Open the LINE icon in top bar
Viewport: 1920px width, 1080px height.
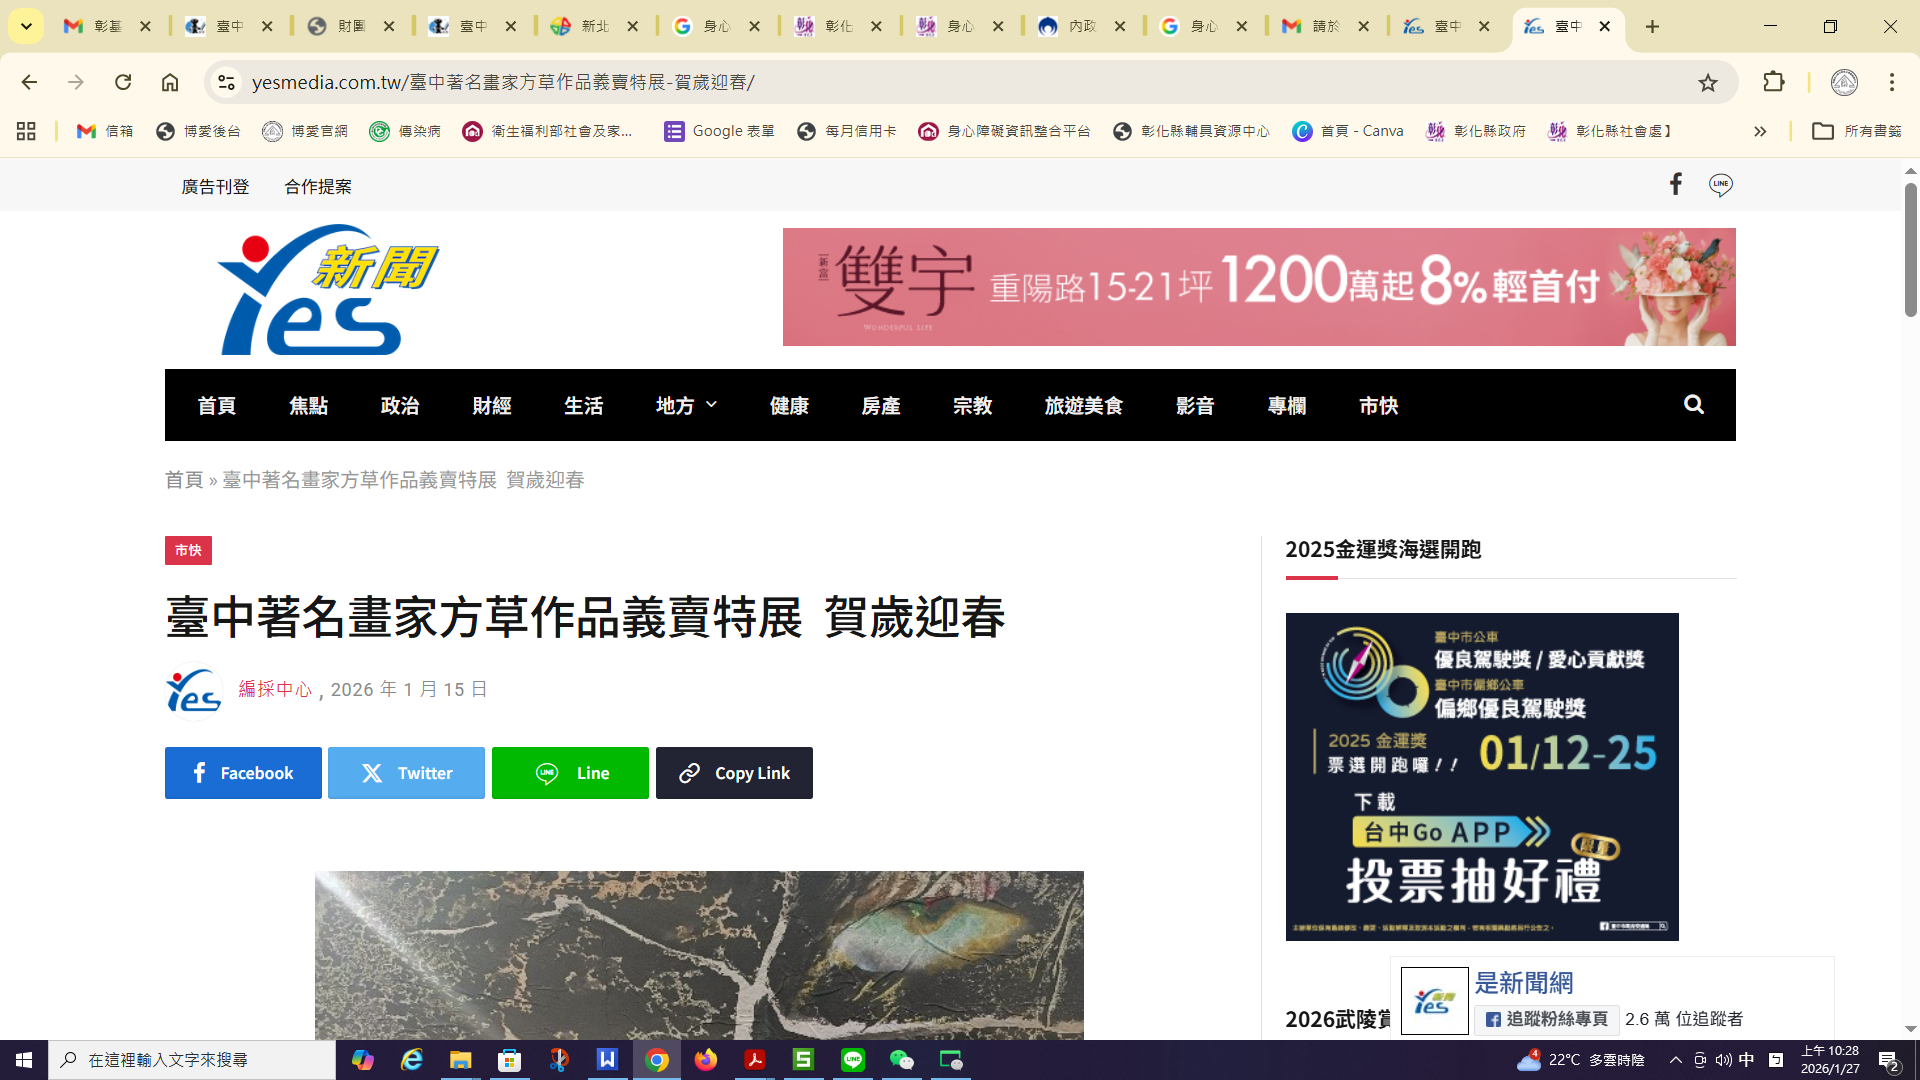pos(1720,185)
